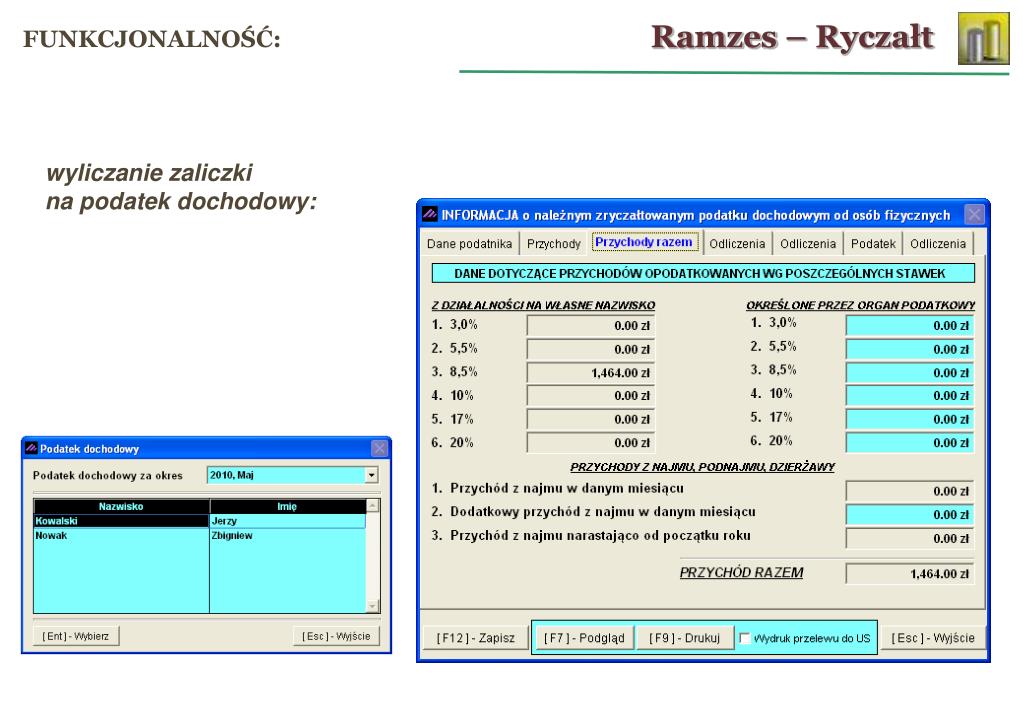Open the Podatek dochodowy za okres dropdown
This screenshot has height=708, width=1023.
(x=371, y=475)
